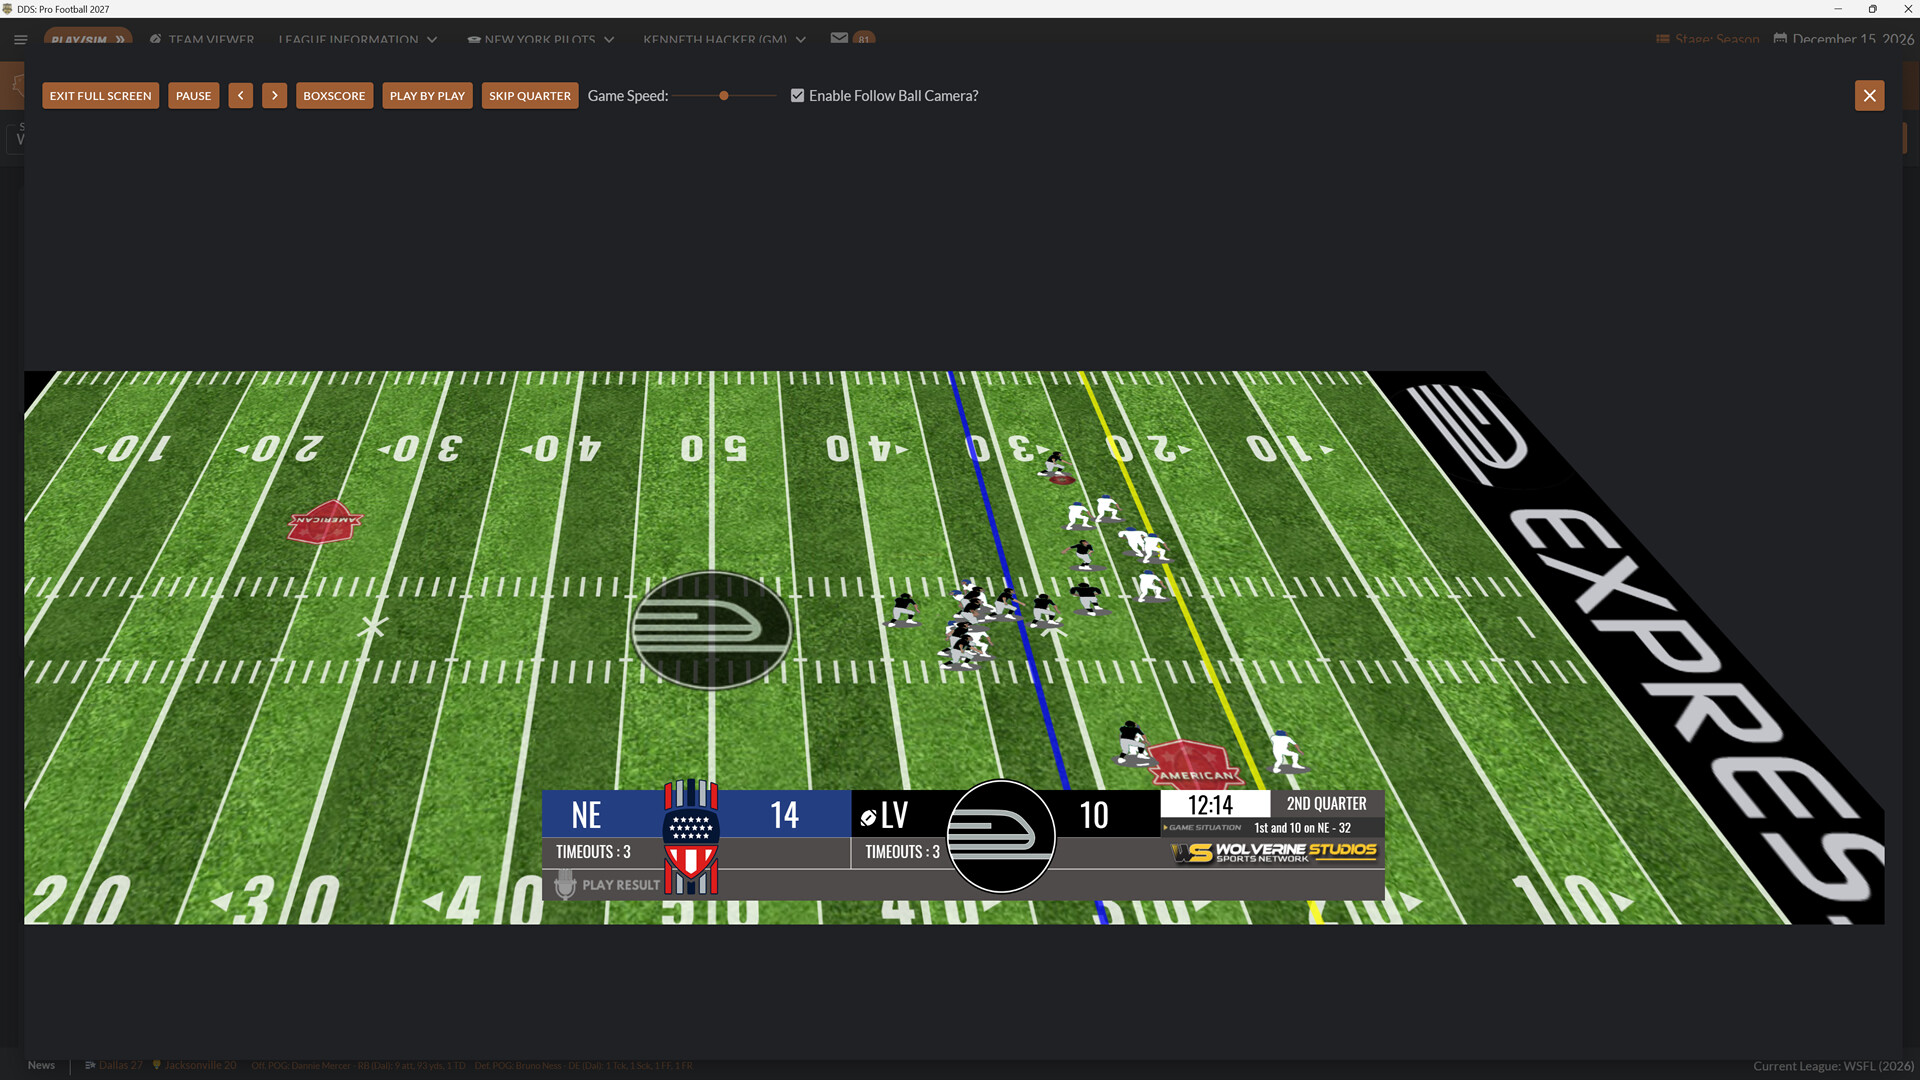Go to the previous play arrow
Image resolution: width=1920 pixels, height=1080 pixels.
[240, 96]
